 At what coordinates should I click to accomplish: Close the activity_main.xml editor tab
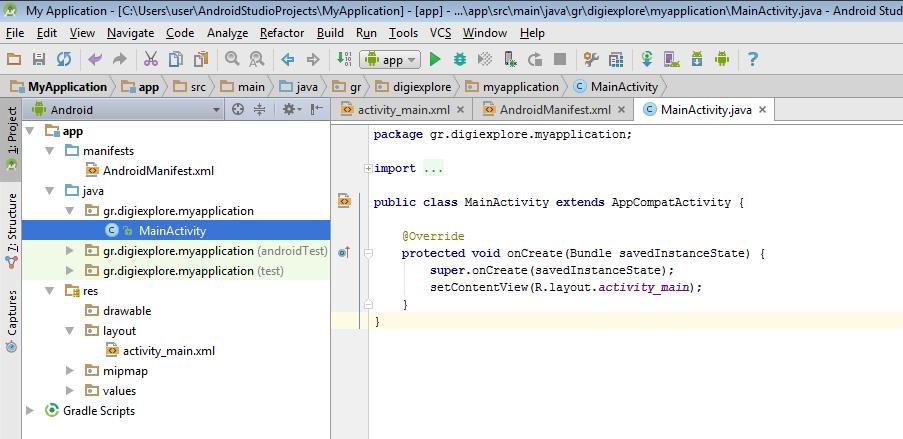coord(460,109)
